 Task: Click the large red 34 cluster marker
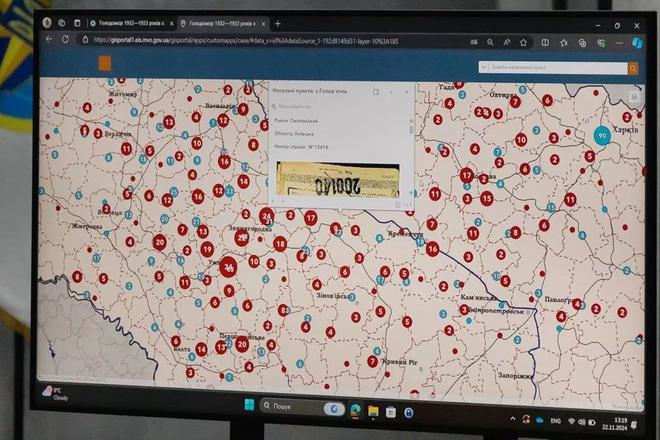(228, 267)
